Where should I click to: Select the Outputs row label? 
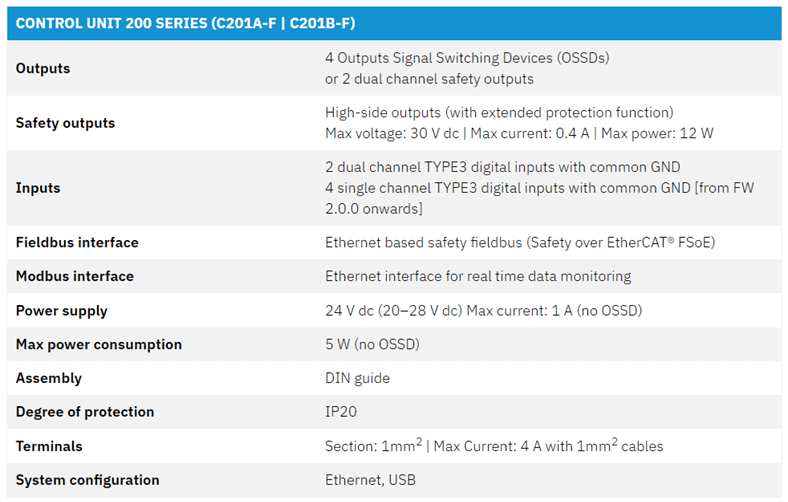click(x=43, y=68)
